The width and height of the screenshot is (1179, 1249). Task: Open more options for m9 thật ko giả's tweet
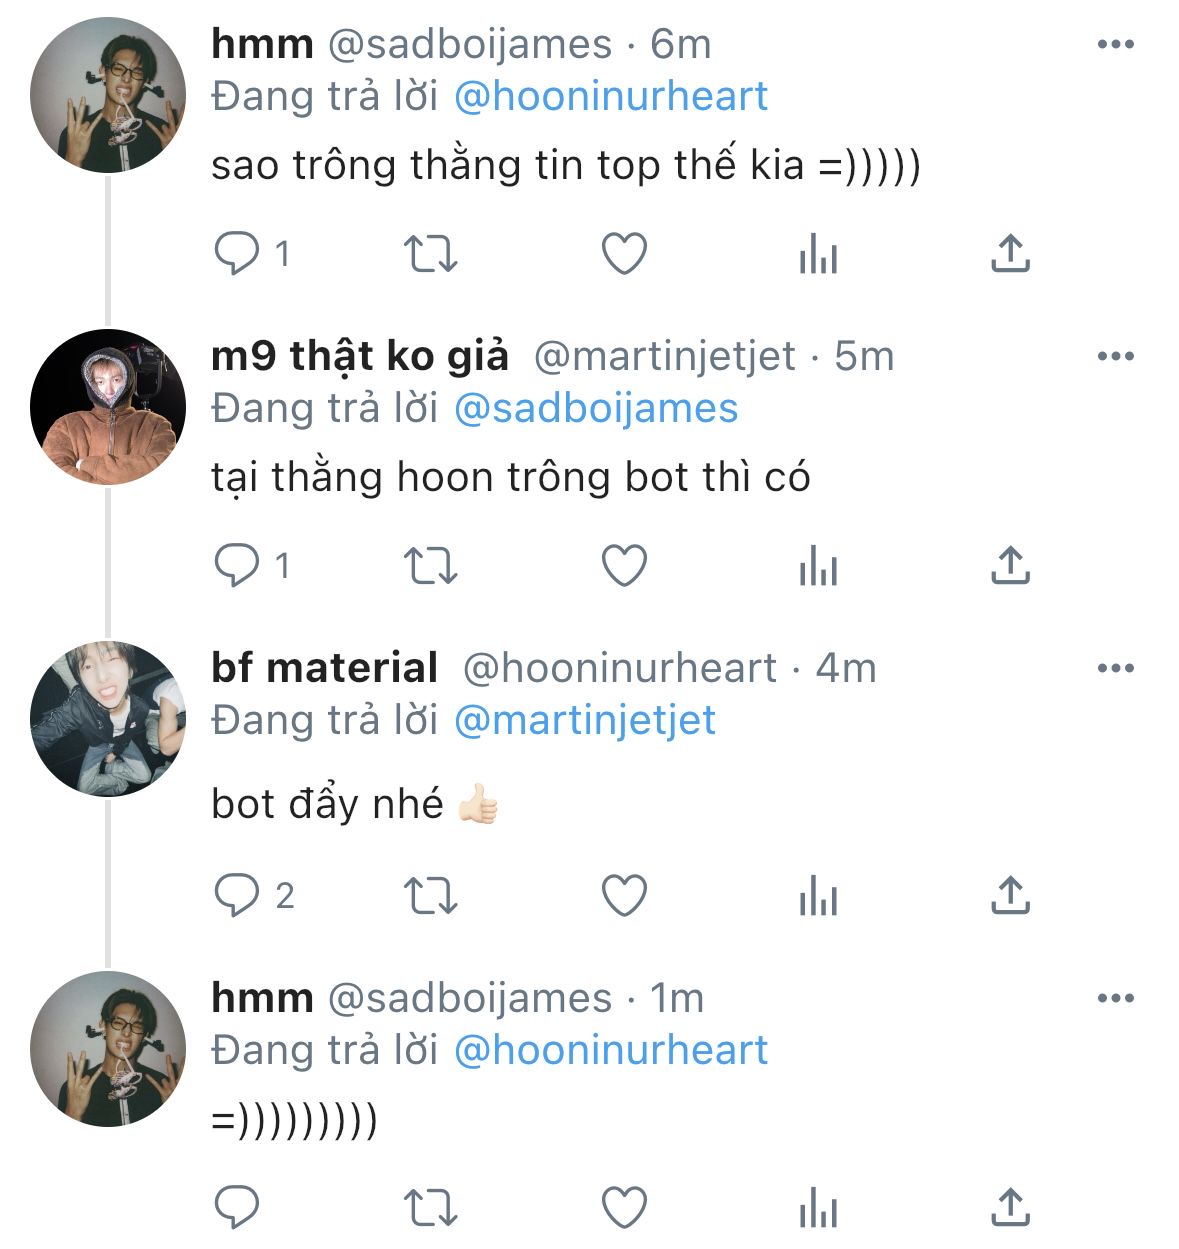pyautogui.click(x=1115, y=356)
